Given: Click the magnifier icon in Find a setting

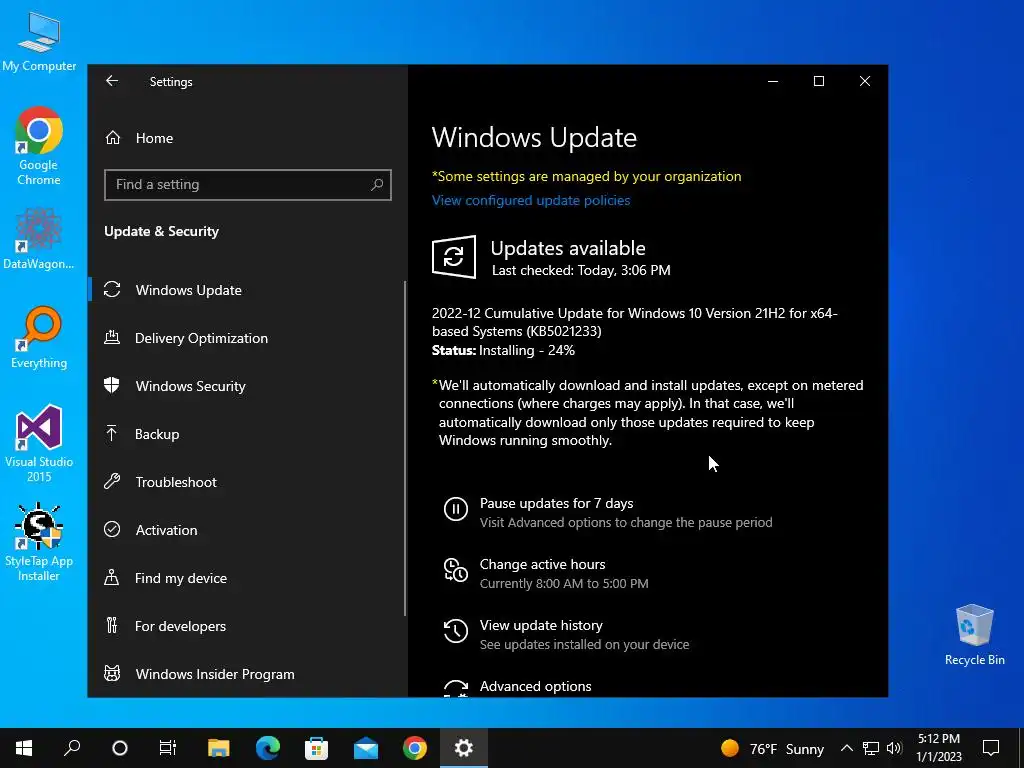Looking at the screenshot, I should [x=377, y=185].
